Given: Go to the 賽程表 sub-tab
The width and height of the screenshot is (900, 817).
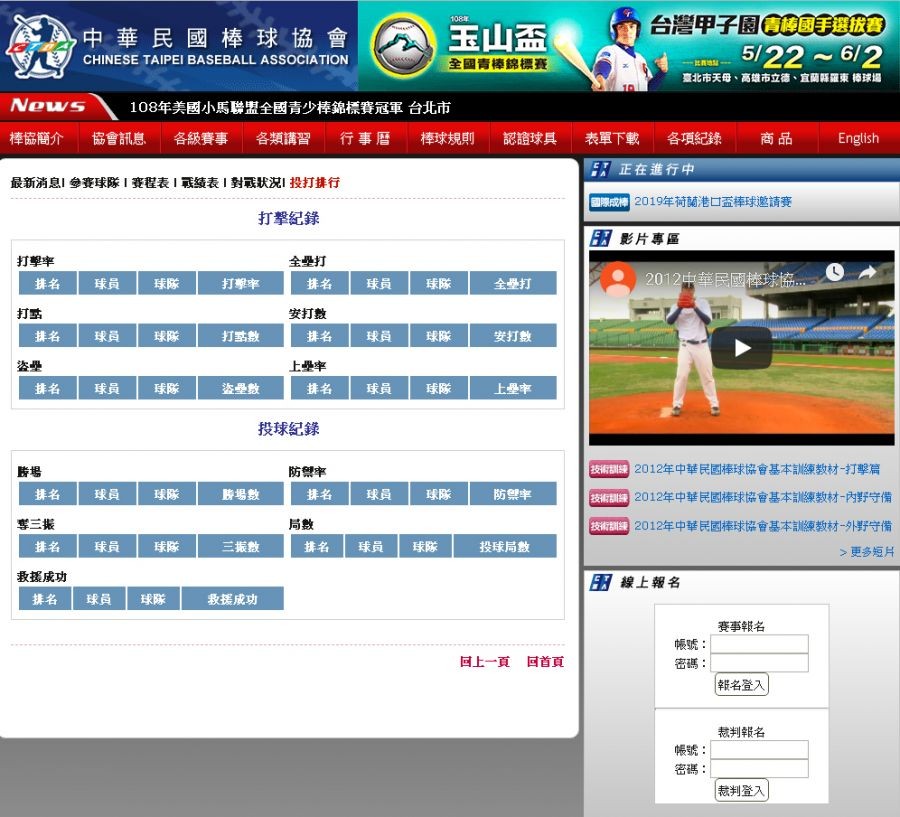Looking at the screenshot, I should pyautogui.click(x=150, y=183).
